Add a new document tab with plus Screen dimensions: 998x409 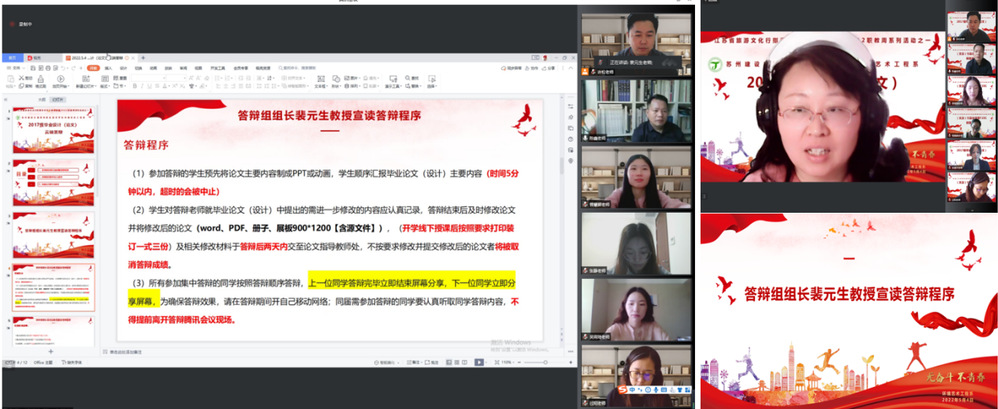[141, 58]
